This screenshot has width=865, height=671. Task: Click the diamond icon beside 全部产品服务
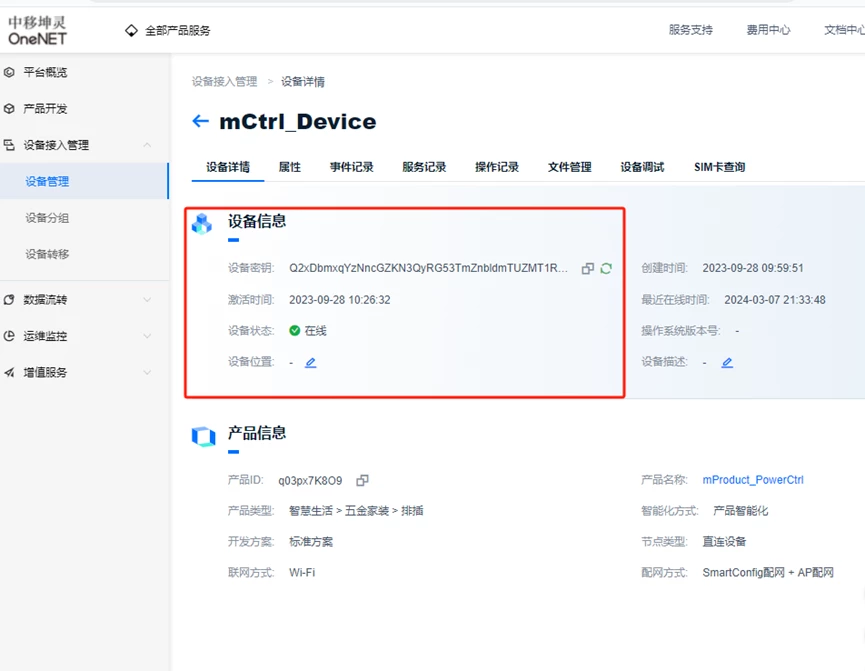pos(131,30)
